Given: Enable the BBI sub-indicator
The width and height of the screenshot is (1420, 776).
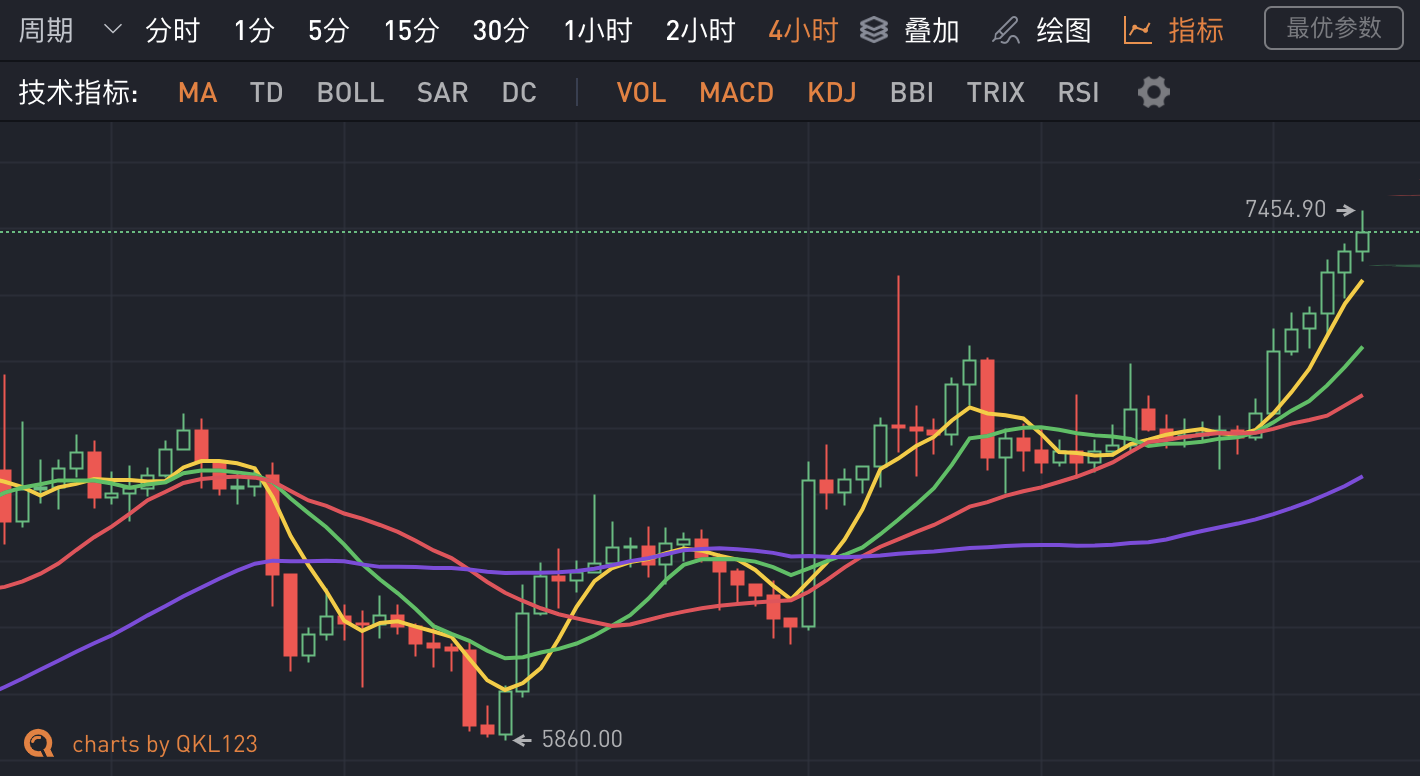Looking at the screenshot, I should tap(912, 93).
